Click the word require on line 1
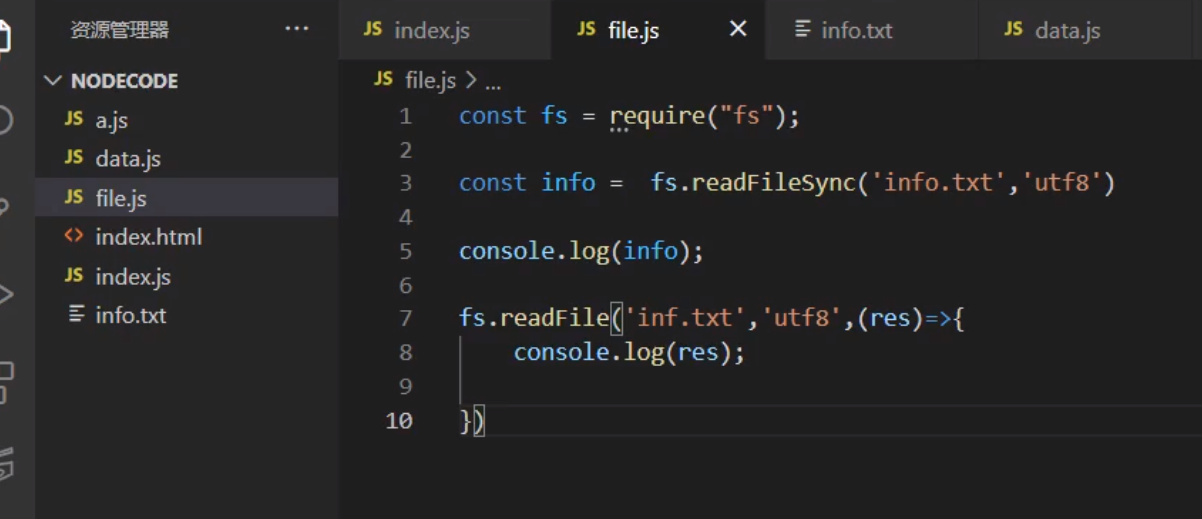This screenshot has height=519, width=1202. [x=657, y=116]
